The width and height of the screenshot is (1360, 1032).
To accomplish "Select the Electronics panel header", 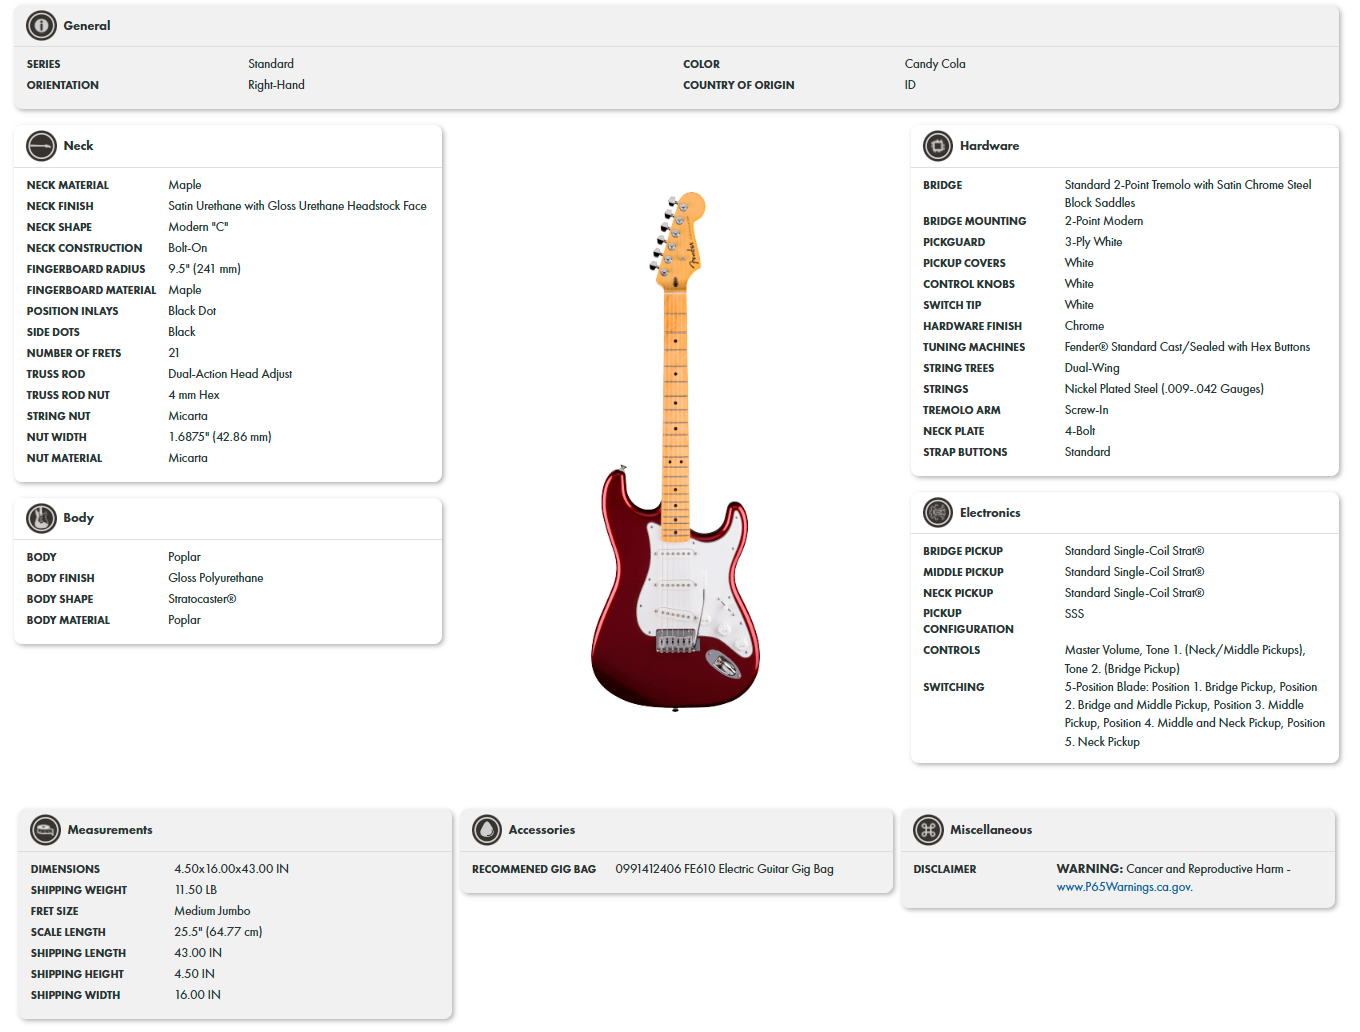I will pos(990,512).
